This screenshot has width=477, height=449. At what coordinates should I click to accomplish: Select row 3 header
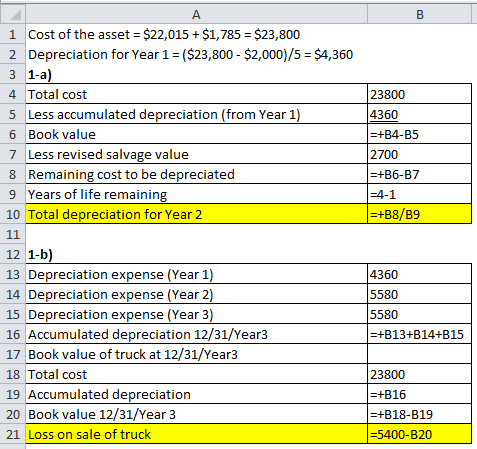coord(13,74)
